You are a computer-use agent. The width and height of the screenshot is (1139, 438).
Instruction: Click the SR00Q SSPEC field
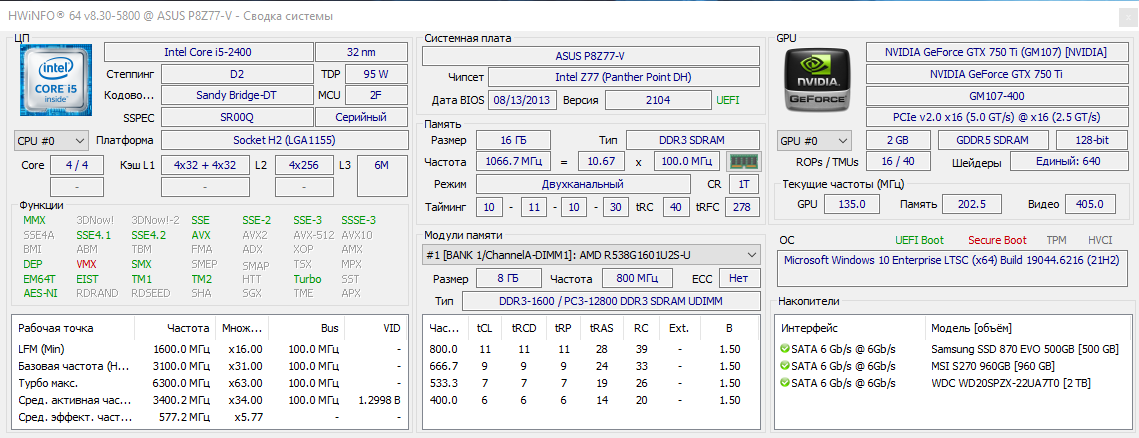[x=237, y=117]
